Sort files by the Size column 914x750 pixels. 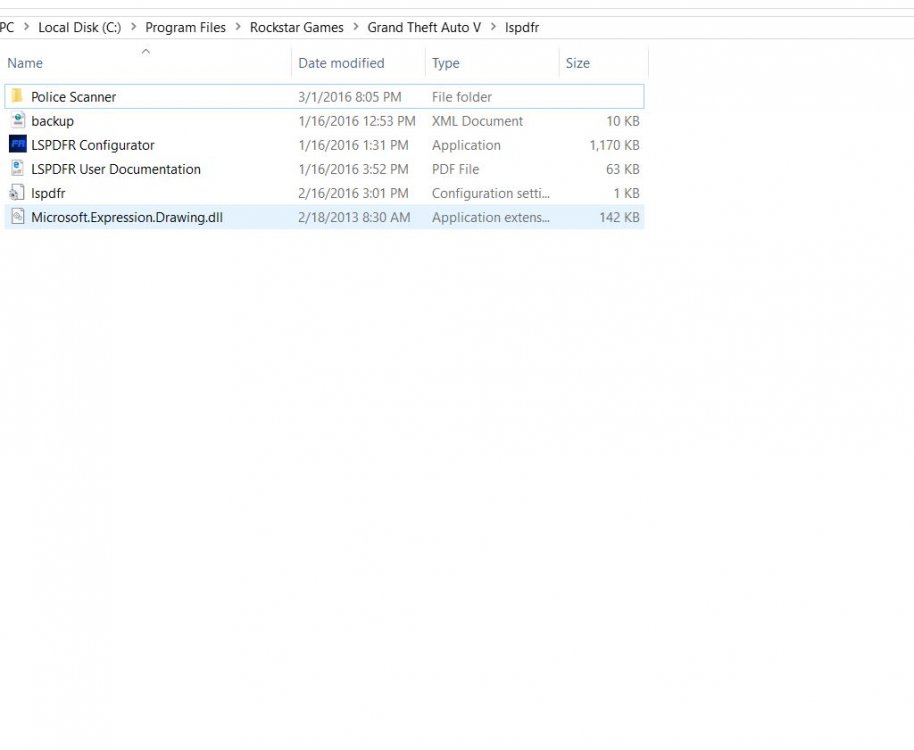point(578,63)
